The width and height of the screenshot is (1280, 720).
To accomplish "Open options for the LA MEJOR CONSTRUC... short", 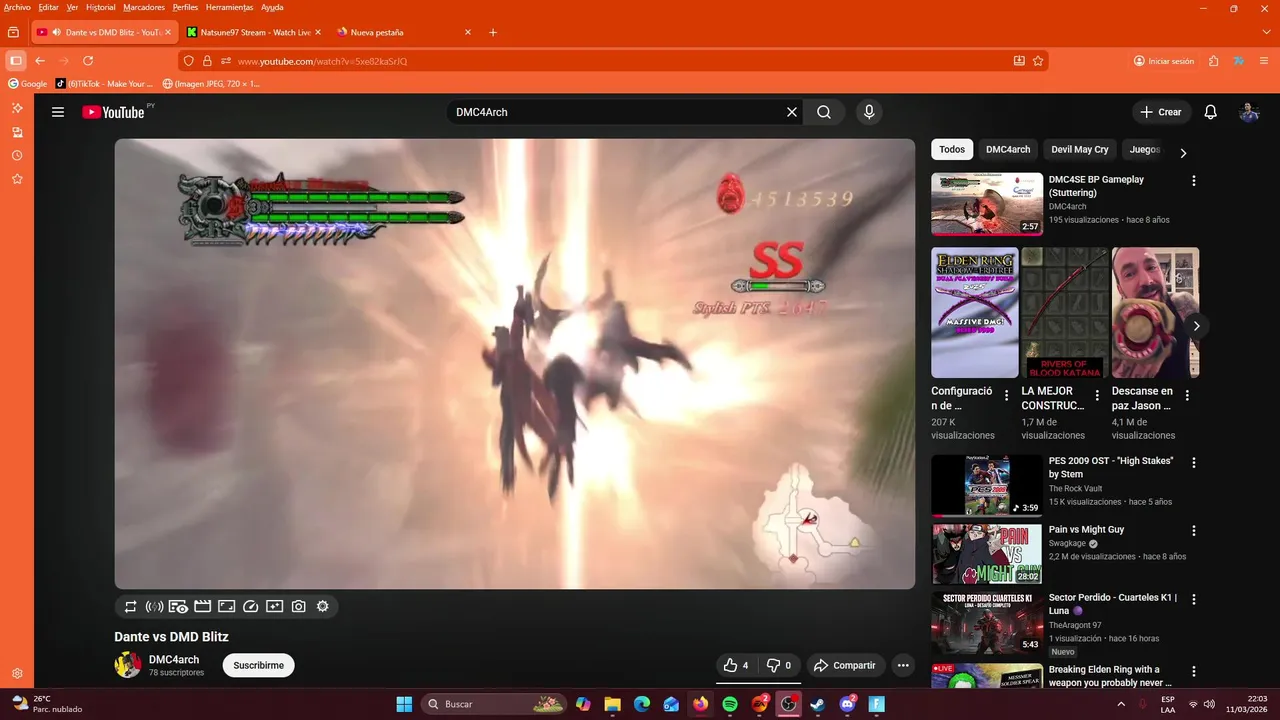I will pyautogui.click(x=1097, y=396).
